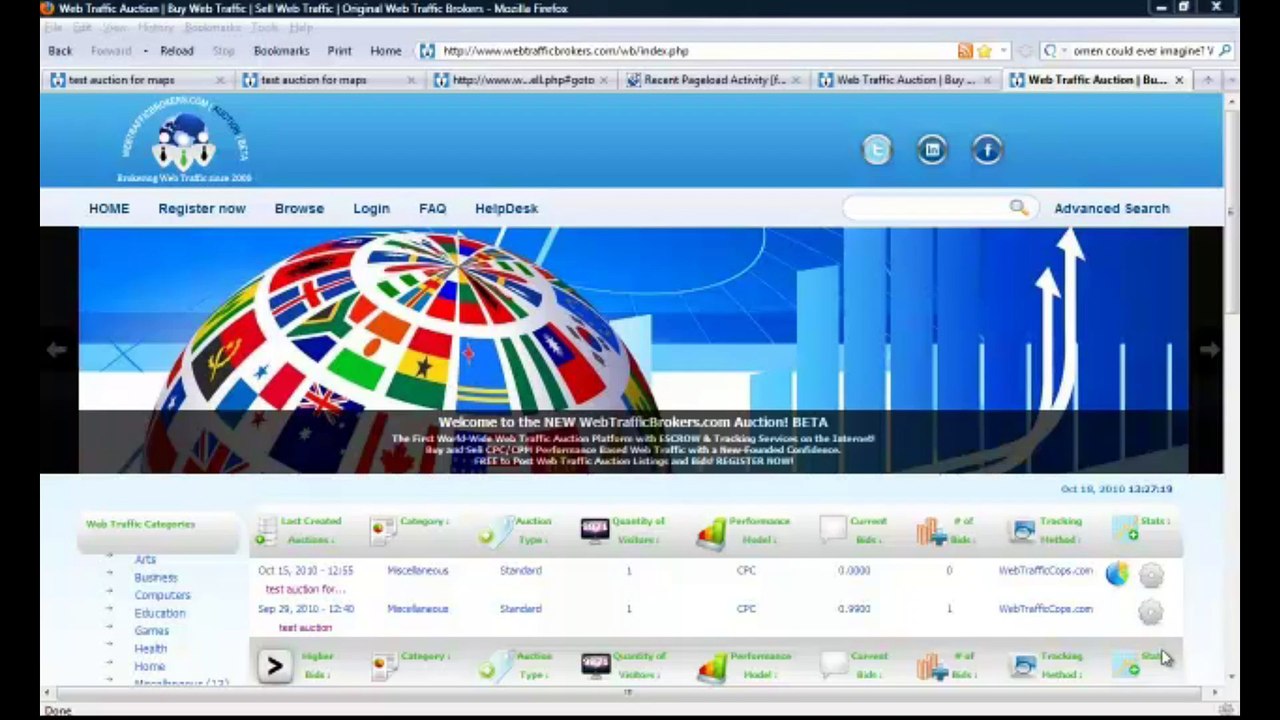Click the Current Bids speech bubble icon in top header
Image resolution: width=1280 pixels, height=720 pixels.
[x=832, y=530]
